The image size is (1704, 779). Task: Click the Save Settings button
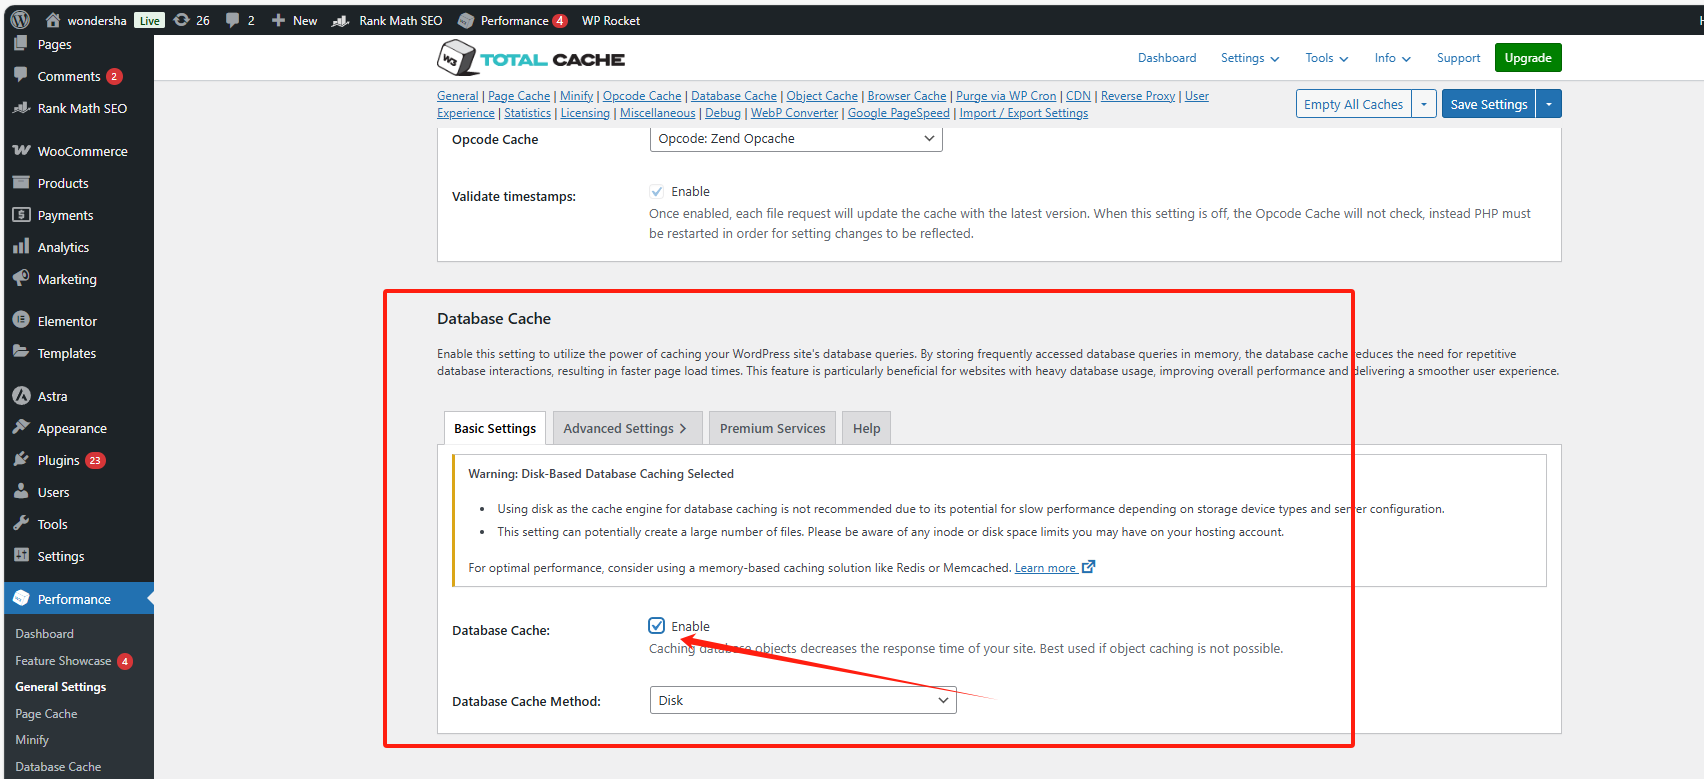pyautogui.click(x=1489, y=104)
